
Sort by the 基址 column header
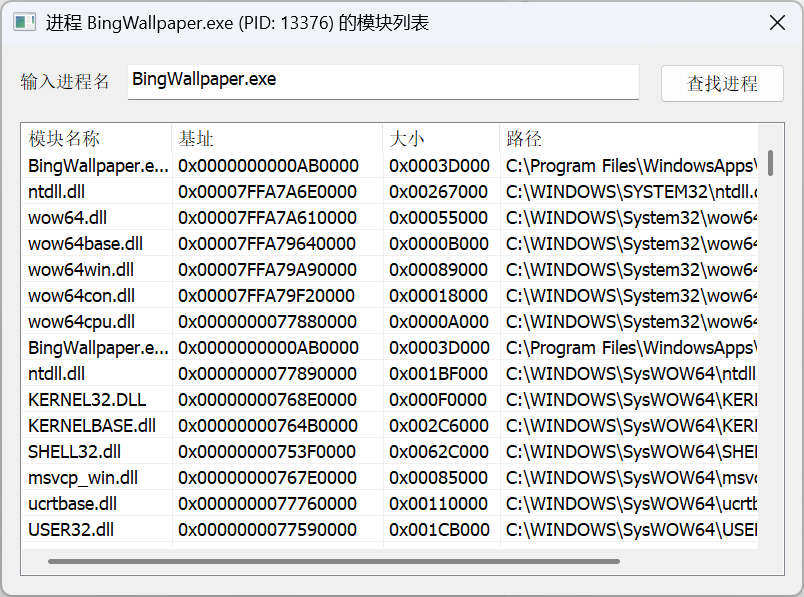pyautogui.click(x=277, y=138)
